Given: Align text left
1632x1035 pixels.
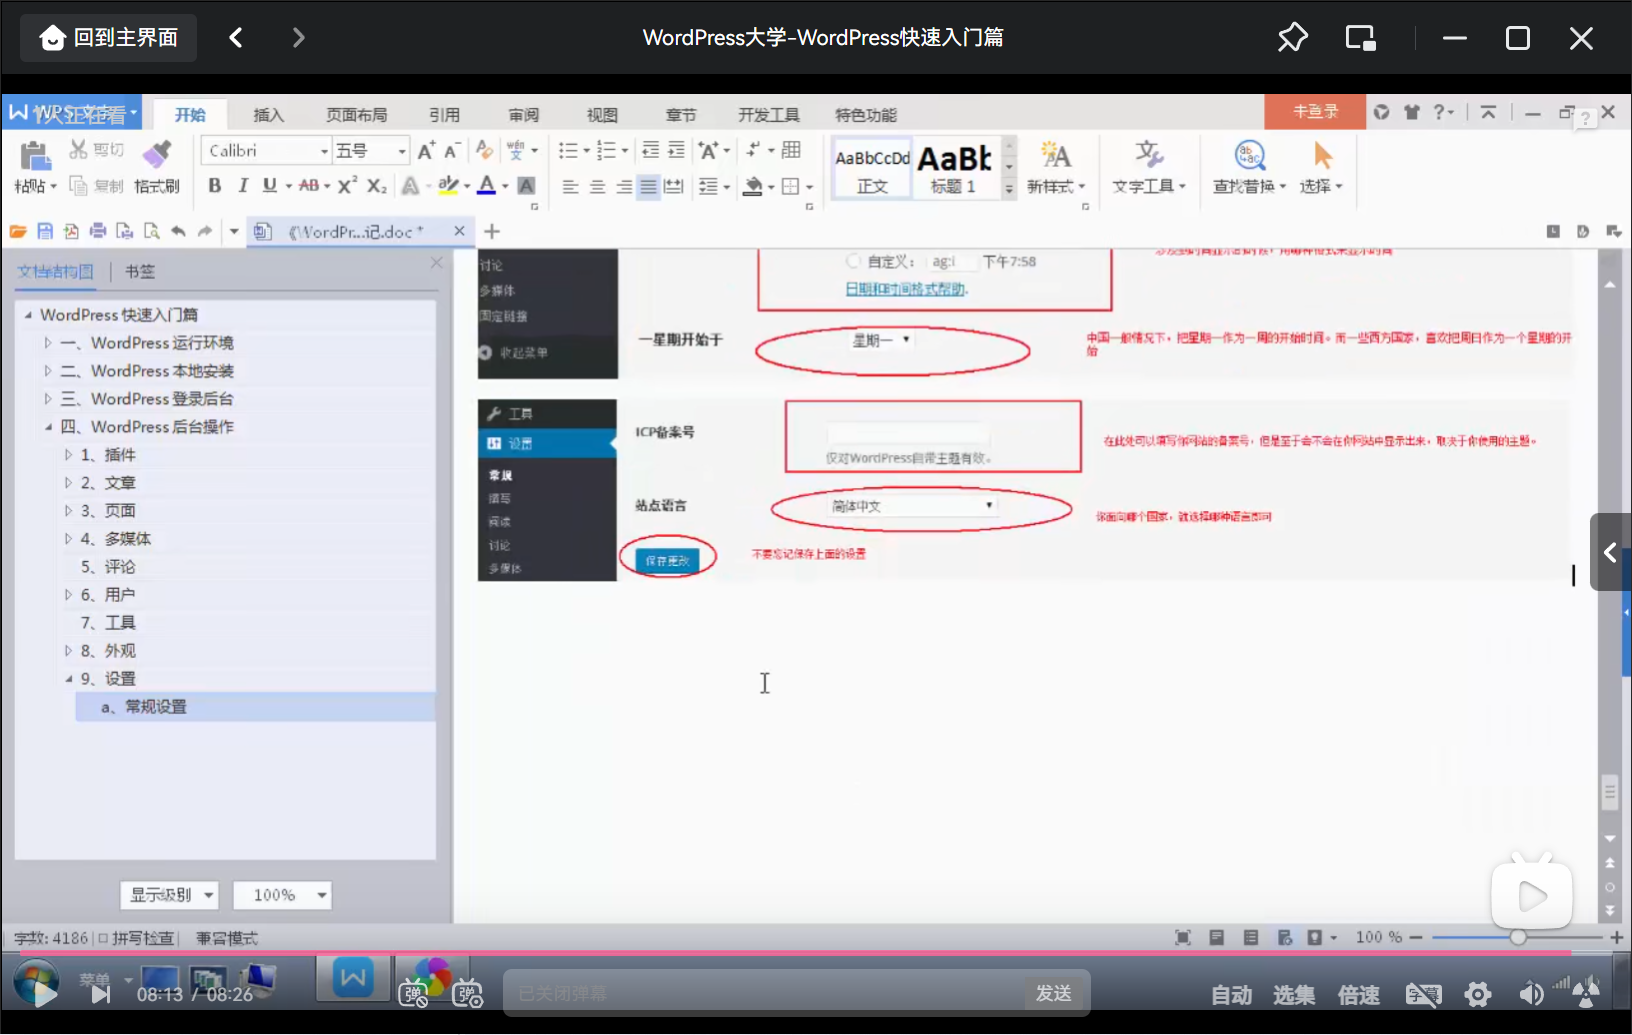Looking at the screenshot, I should click(x=570, y=186).
